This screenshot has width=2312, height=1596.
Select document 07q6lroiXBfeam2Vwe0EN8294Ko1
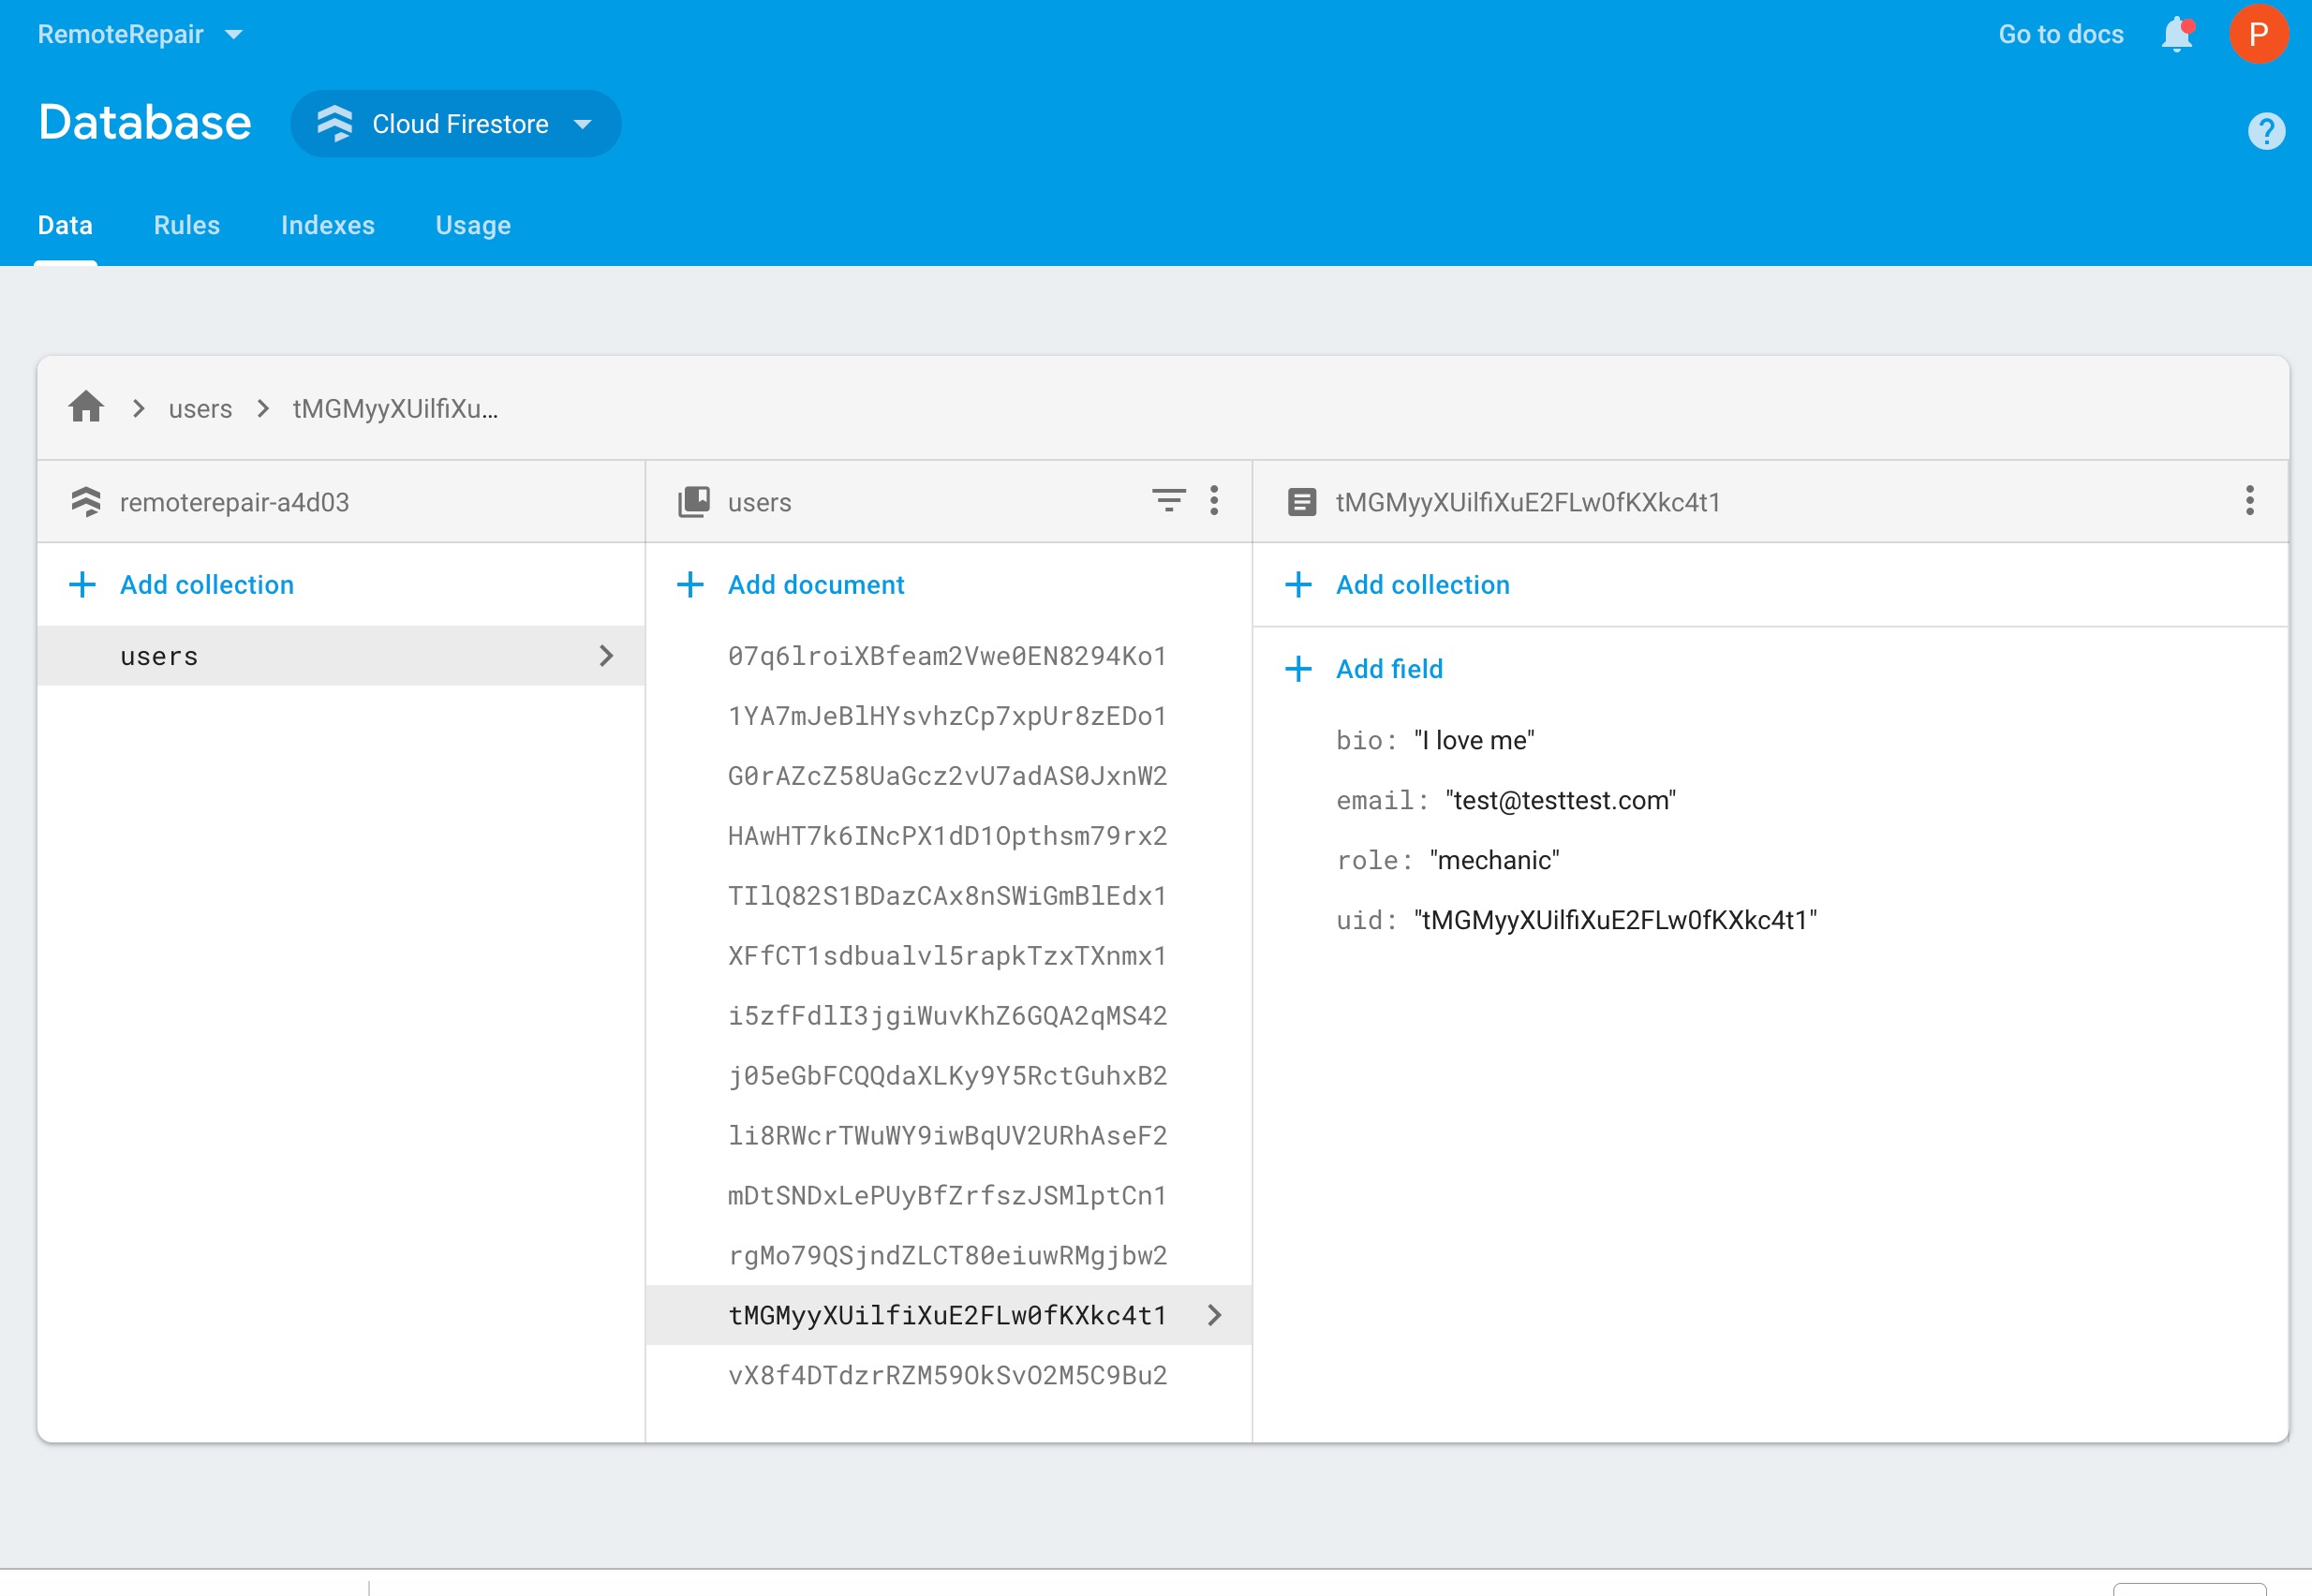point(946,656)
